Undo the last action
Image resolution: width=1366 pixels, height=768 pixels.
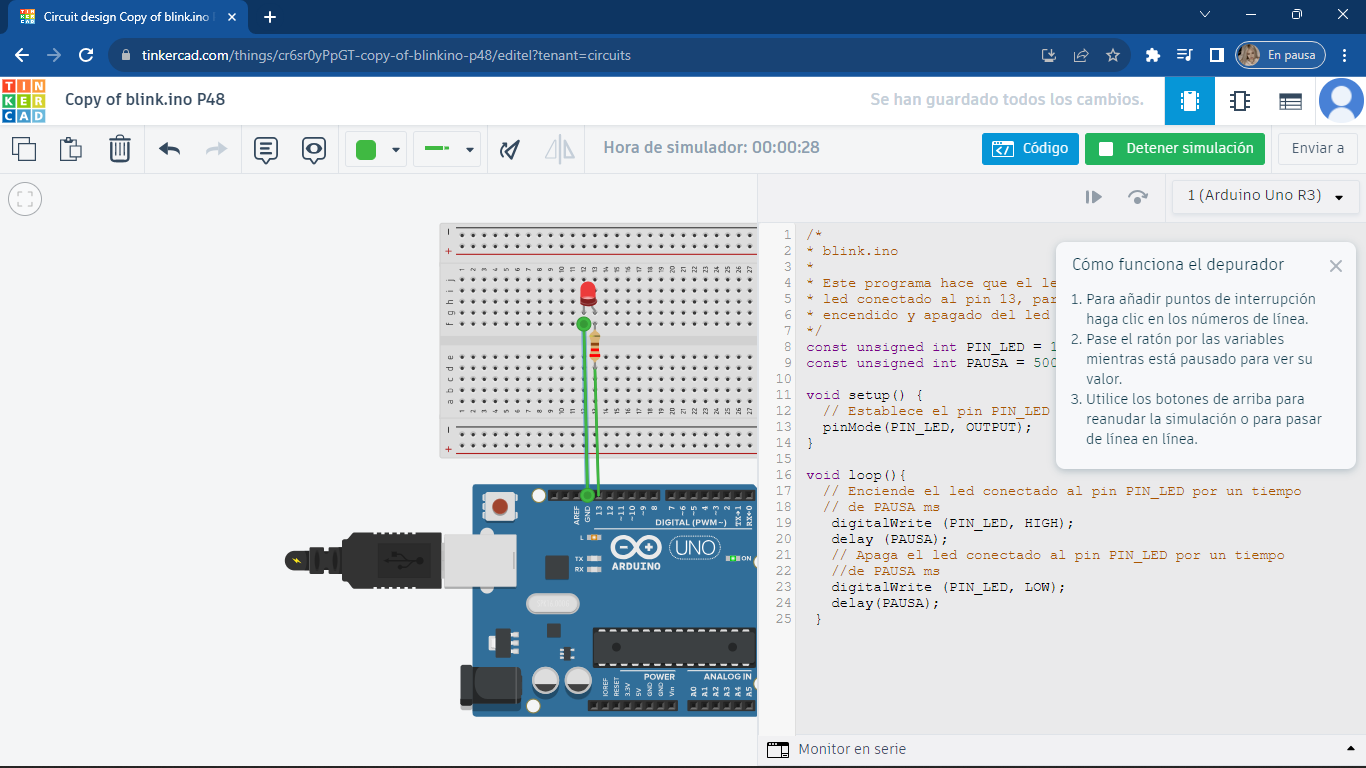pos(170,149)
